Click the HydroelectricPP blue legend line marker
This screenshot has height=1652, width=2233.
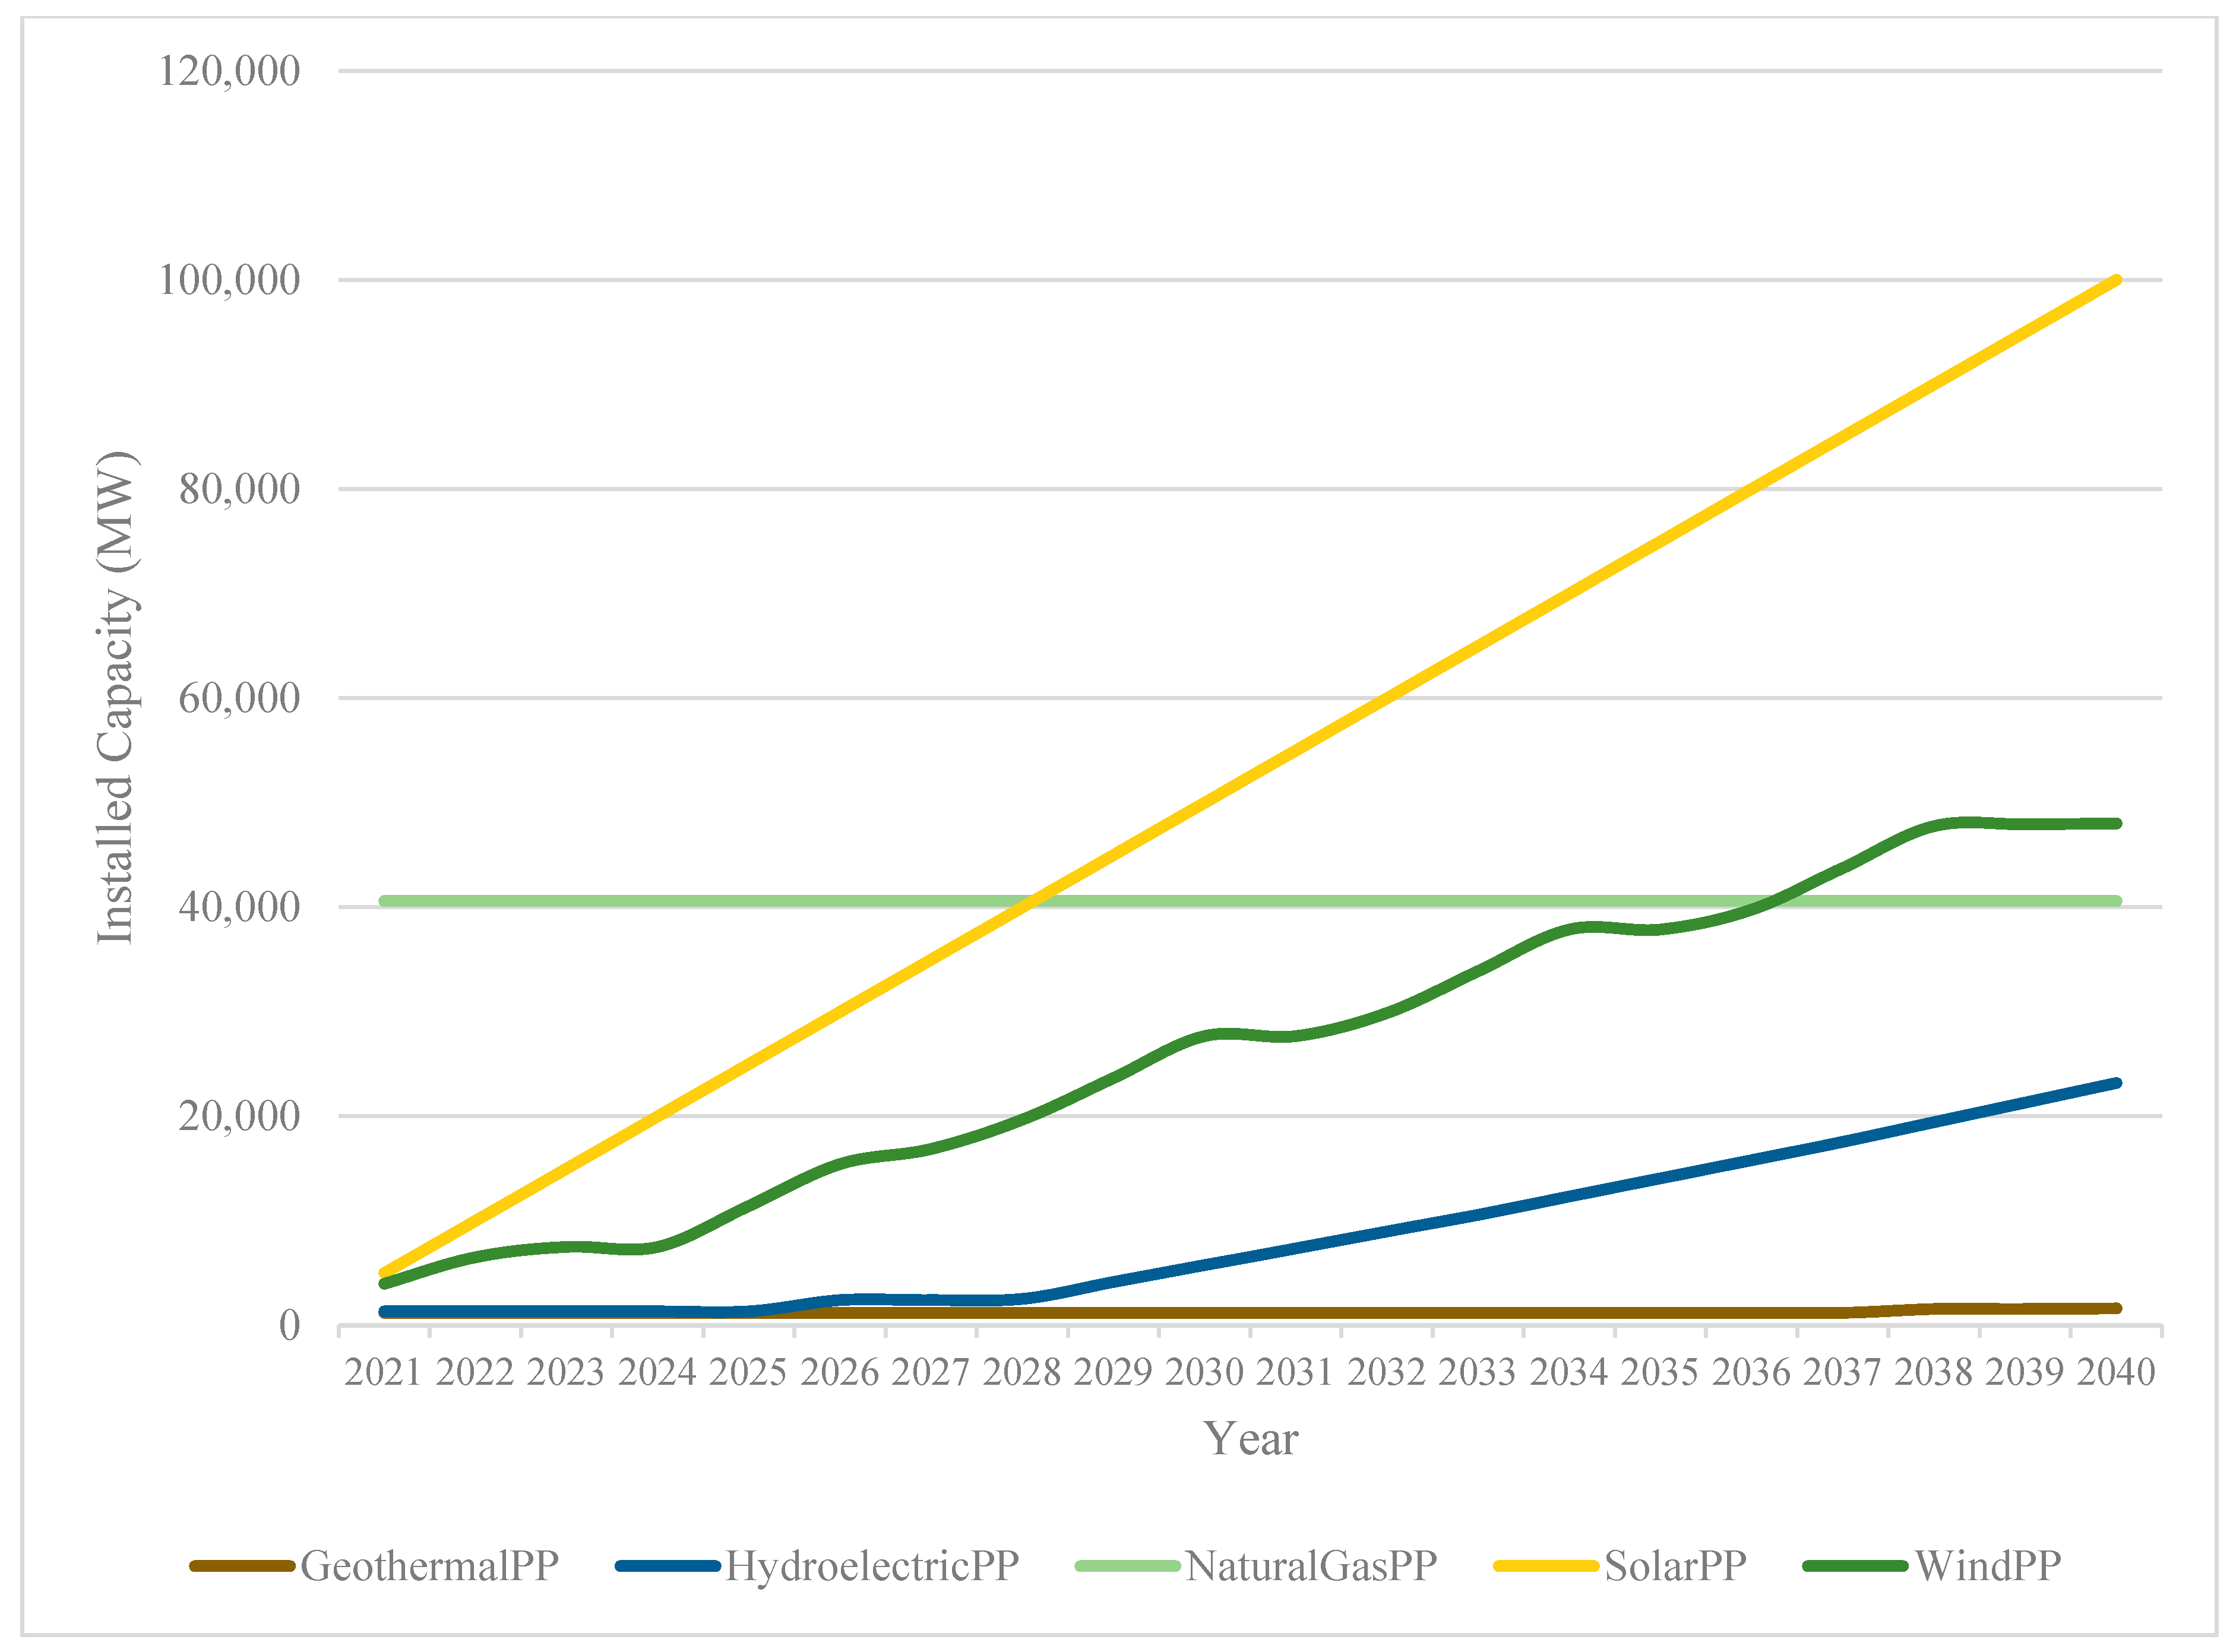point(667,1566)
